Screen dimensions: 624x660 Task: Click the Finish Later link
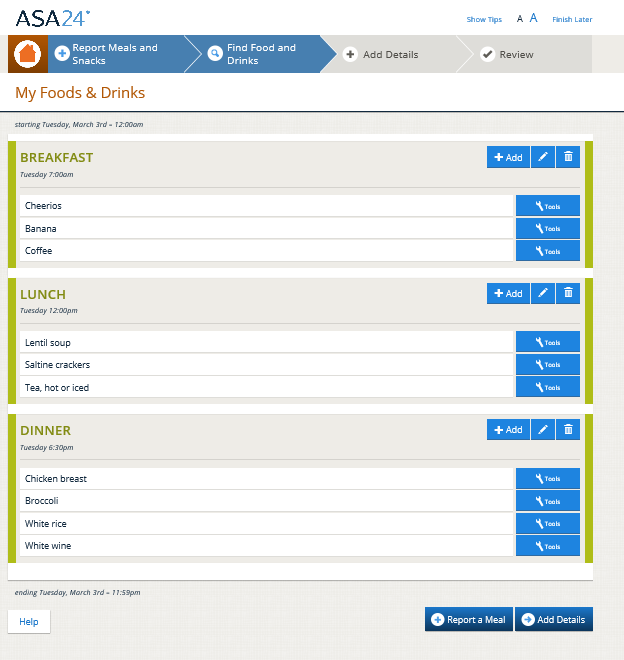coord(572,20)
